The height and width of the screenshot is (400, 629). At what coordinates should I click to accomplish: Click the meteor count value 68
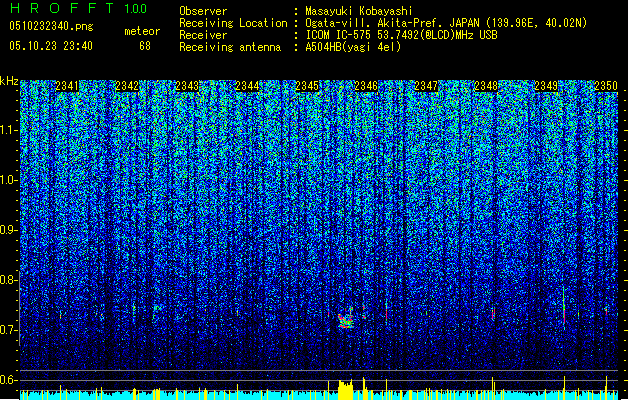[145, 46]
